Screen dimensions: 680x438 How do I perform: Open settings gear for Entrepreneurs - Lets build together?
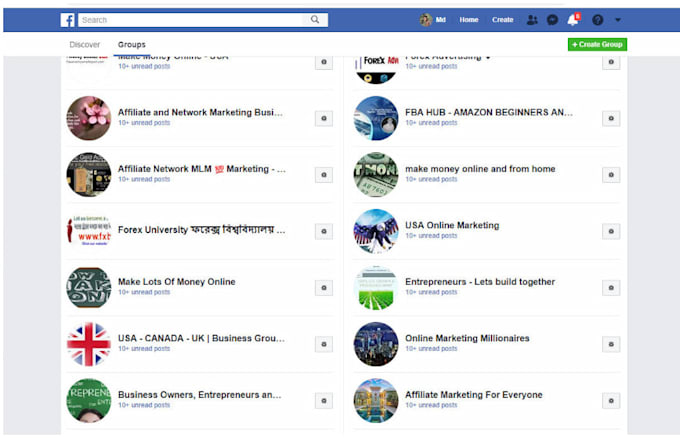coord(611,288)
